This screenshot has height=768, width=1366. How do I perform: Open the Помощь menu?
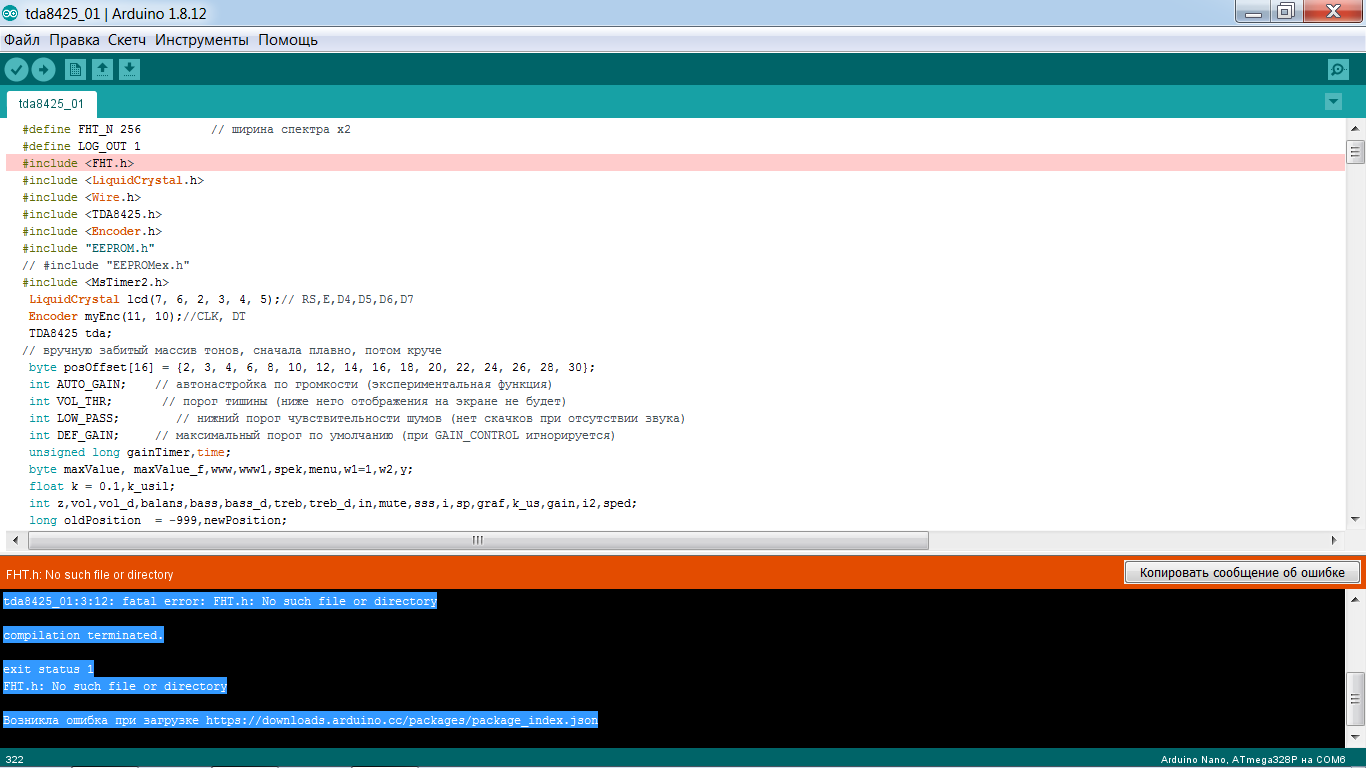288,40
